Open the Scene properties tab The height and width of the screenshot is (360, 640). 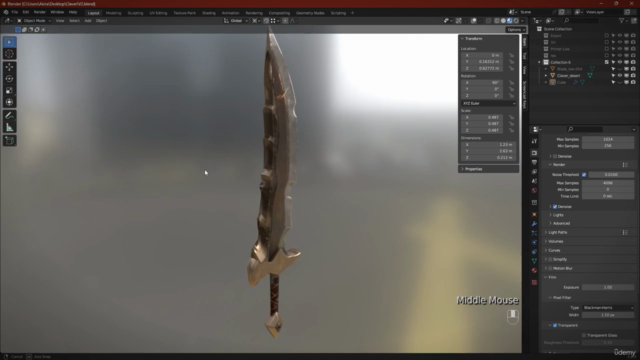coord(534,181)
